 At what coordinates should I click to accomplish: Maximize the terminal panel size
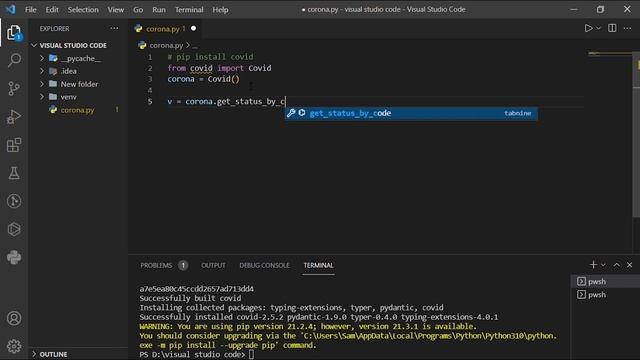point(616,265)
